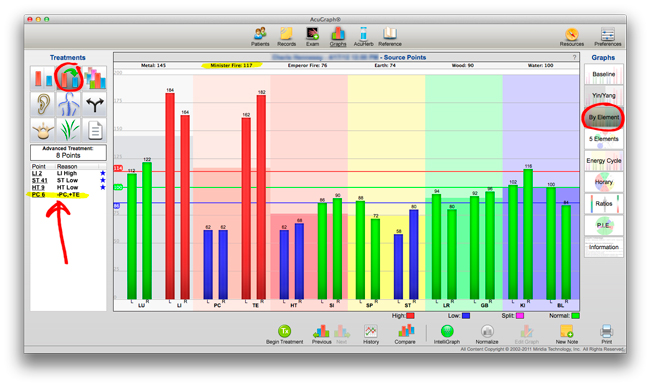
Task: Switch to the Yin/Yang graph
Action: [x=604, y=95]
